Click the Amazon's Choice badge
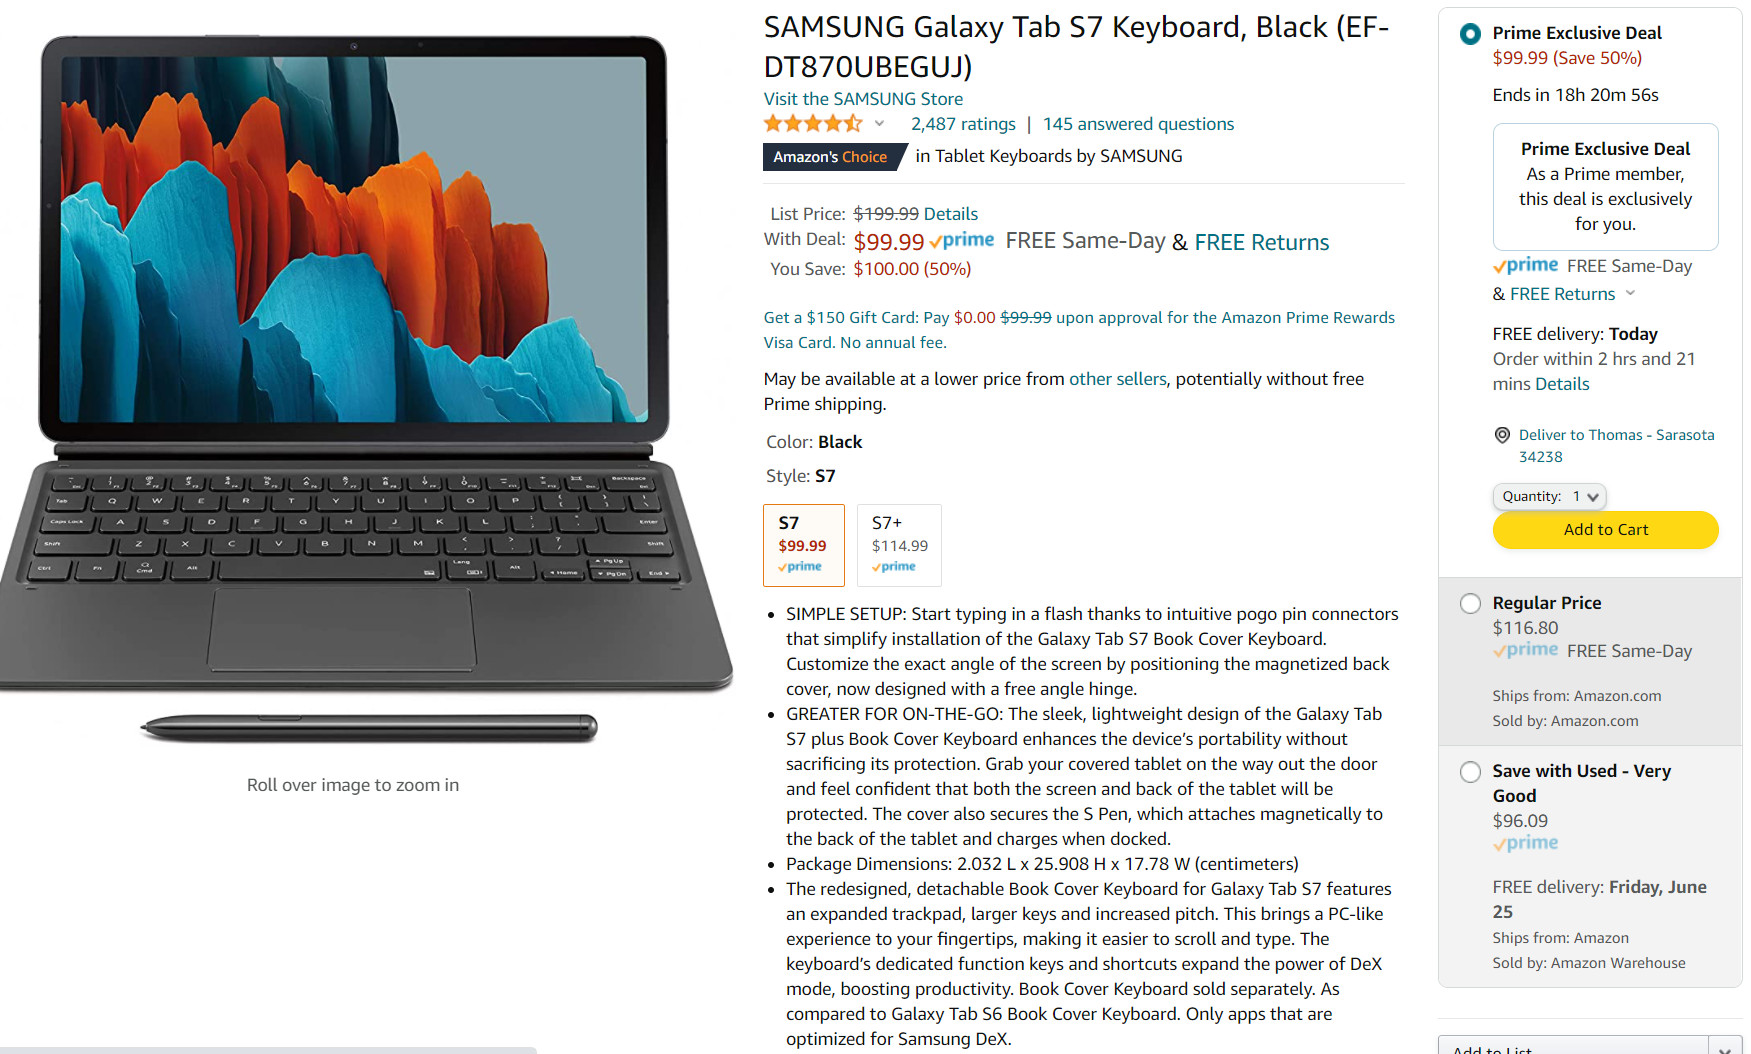 pyautogui.click(x=834, y=157)
